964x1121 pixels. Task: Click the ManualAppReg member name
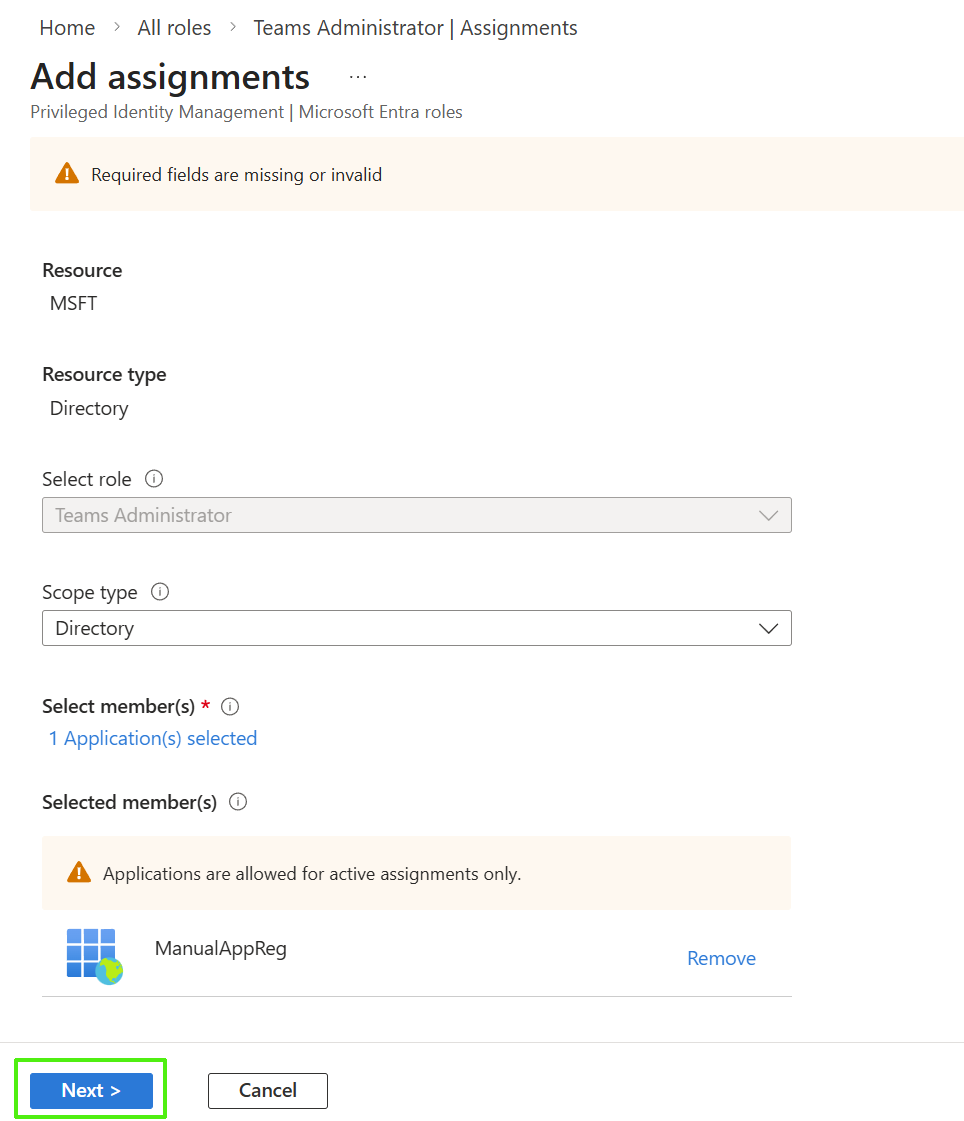click(221, 948)
